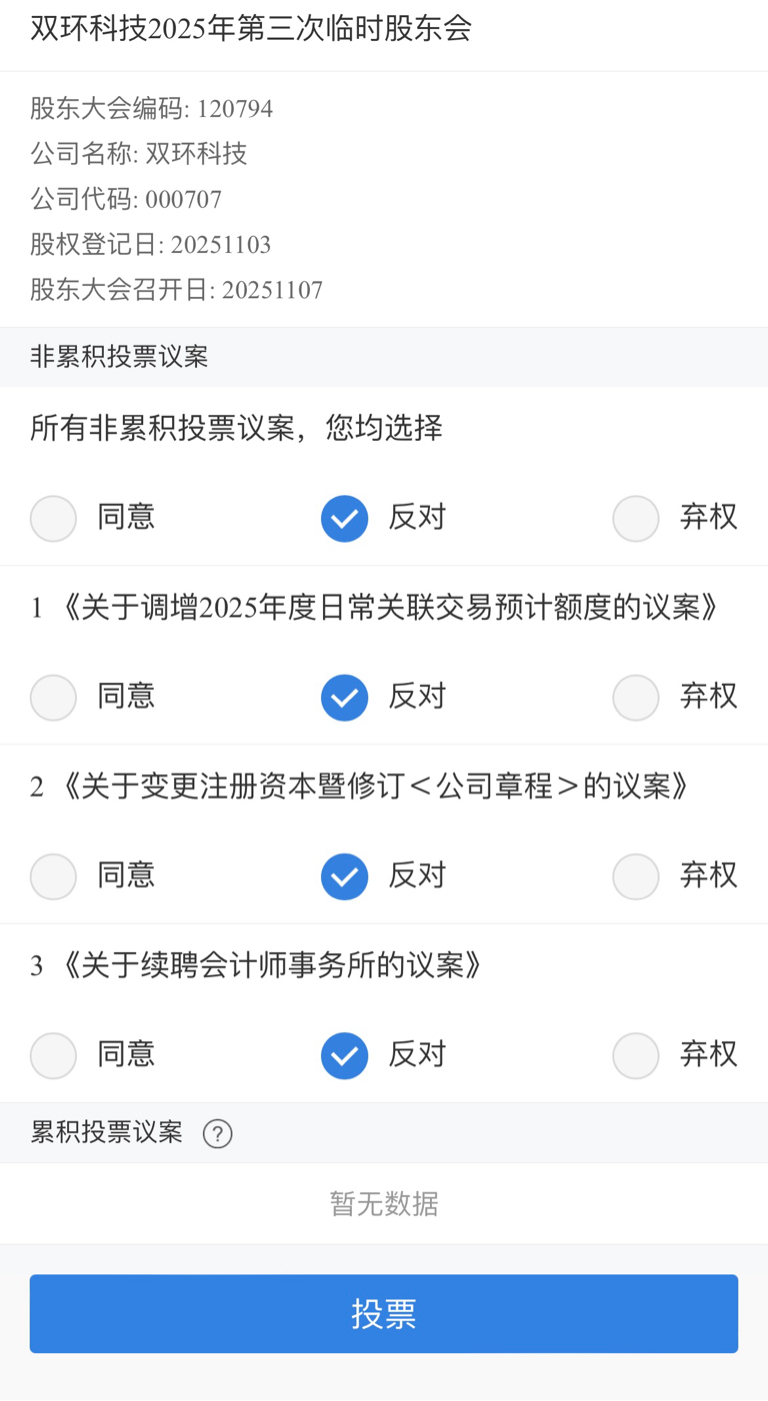
Task: Choose 弃权 for proposal 1 关联交易预计额度
Action: pyautogui.click(x=636, y=697)
